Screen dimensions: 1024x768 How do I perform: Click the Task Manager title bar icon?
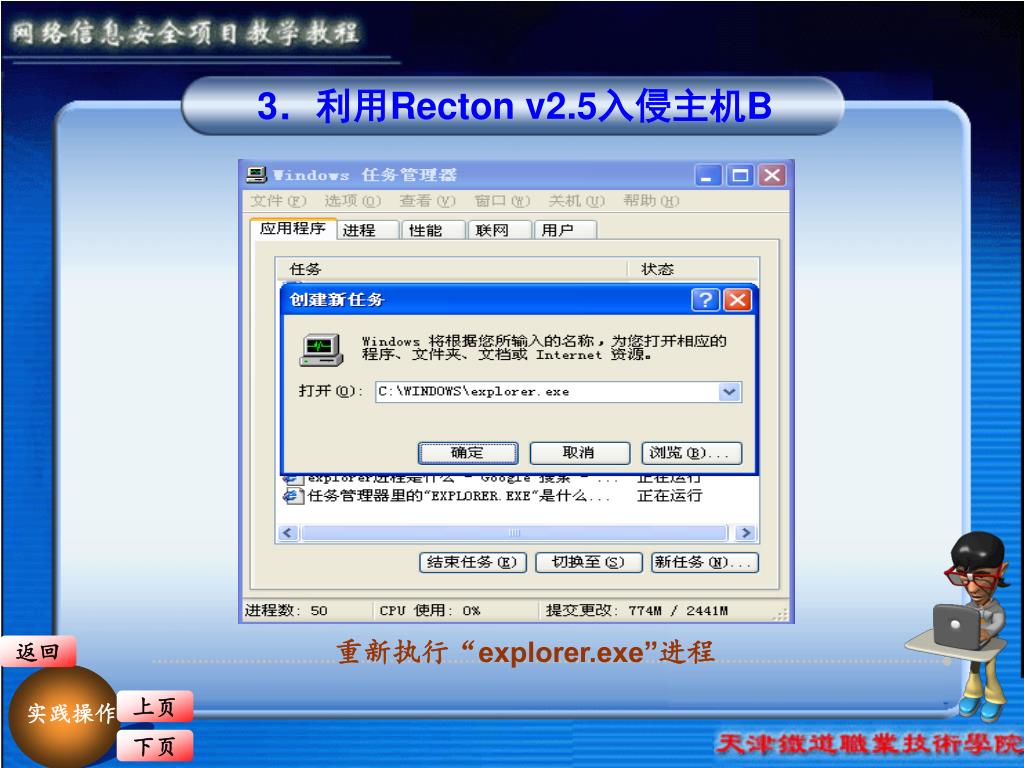click(256, 174)
